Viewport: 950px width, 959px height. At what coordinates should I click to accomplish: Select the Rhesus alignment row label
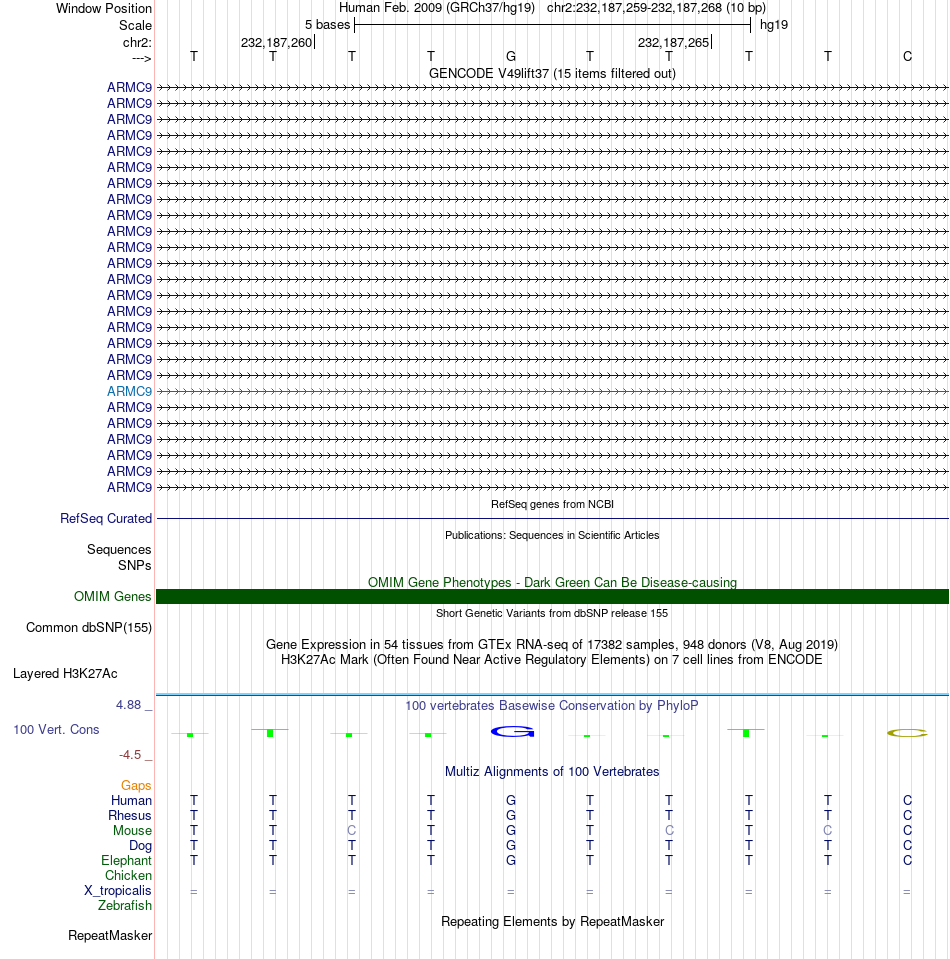pos(130,815)
